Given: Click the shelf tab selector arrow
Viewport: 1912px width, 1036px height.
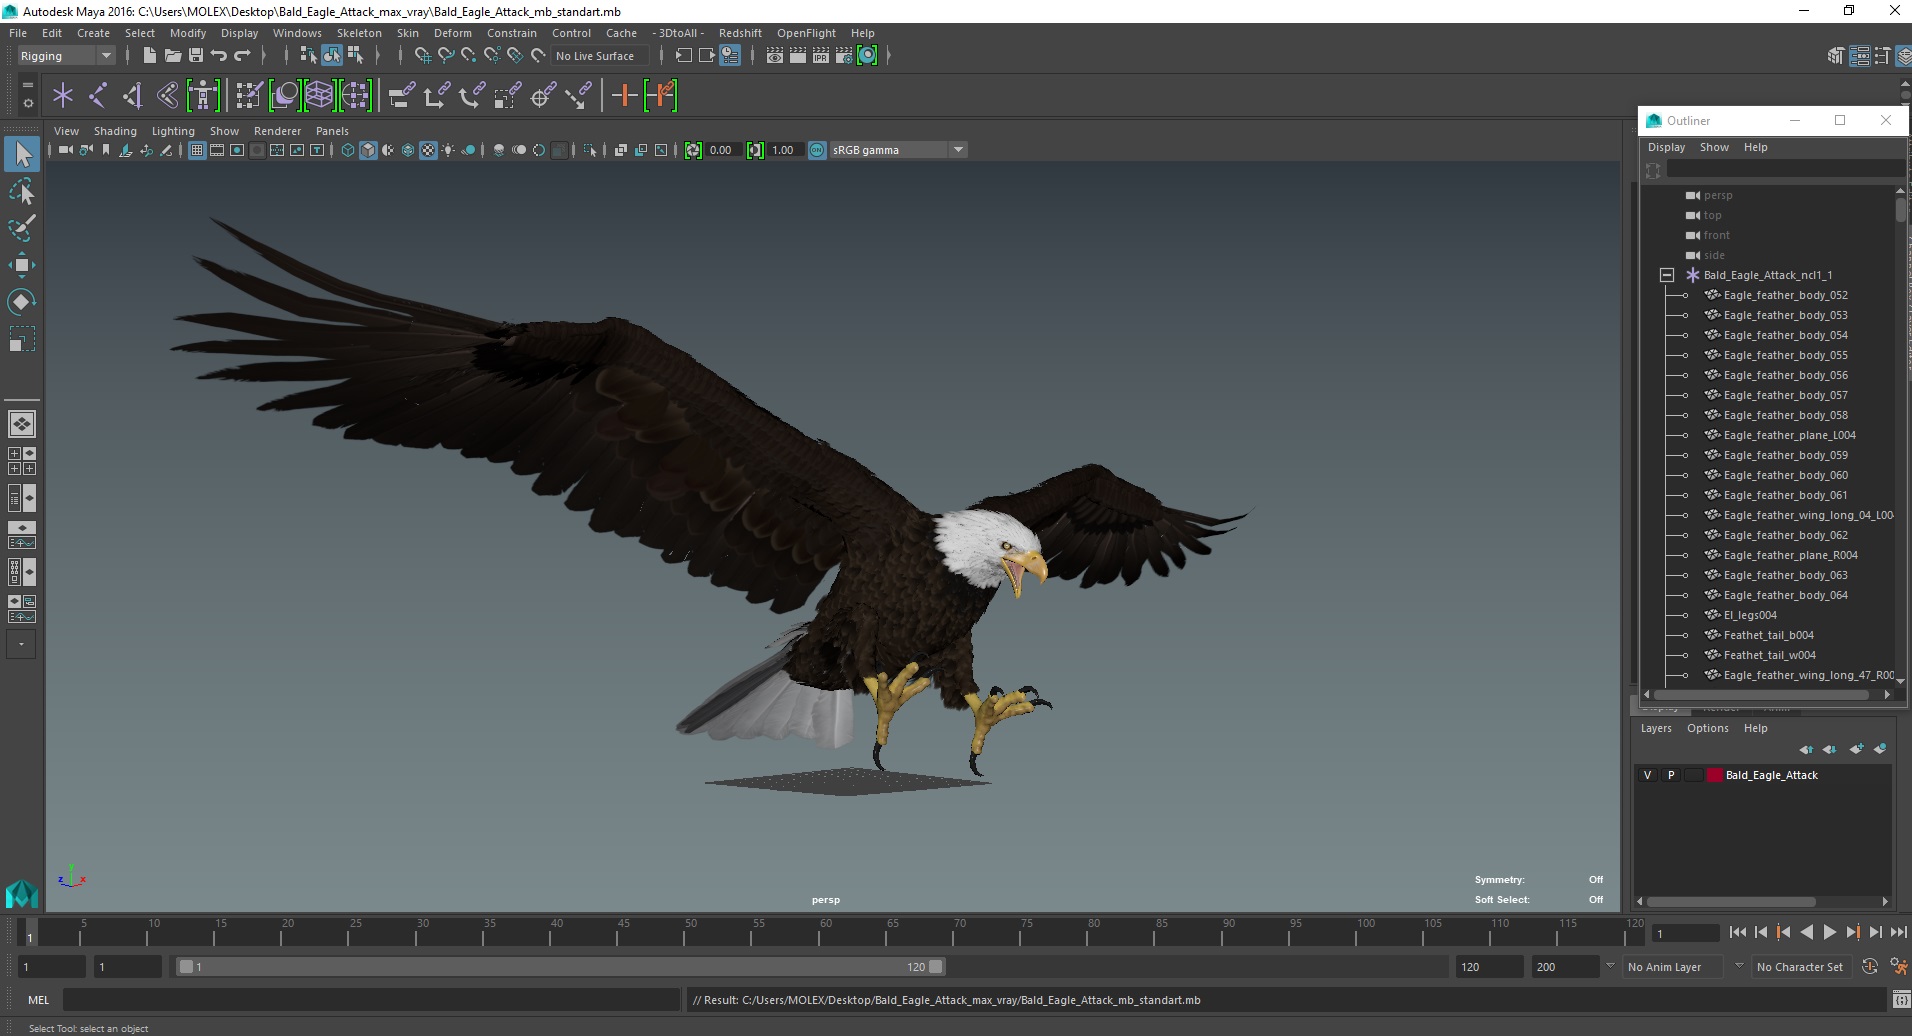Looking at the screenshot, I should tap(27, 86).
